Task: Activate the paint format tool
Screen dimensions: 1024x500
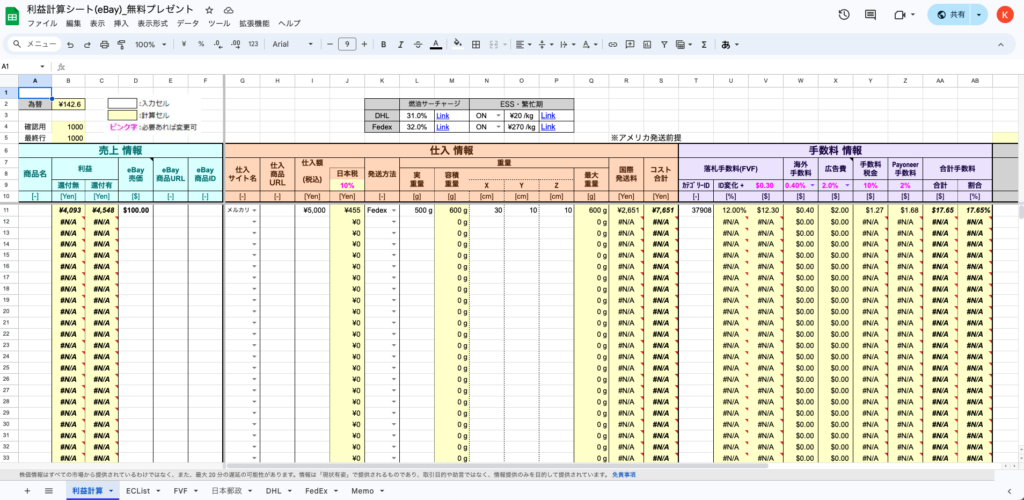Action: coord(121,44)
